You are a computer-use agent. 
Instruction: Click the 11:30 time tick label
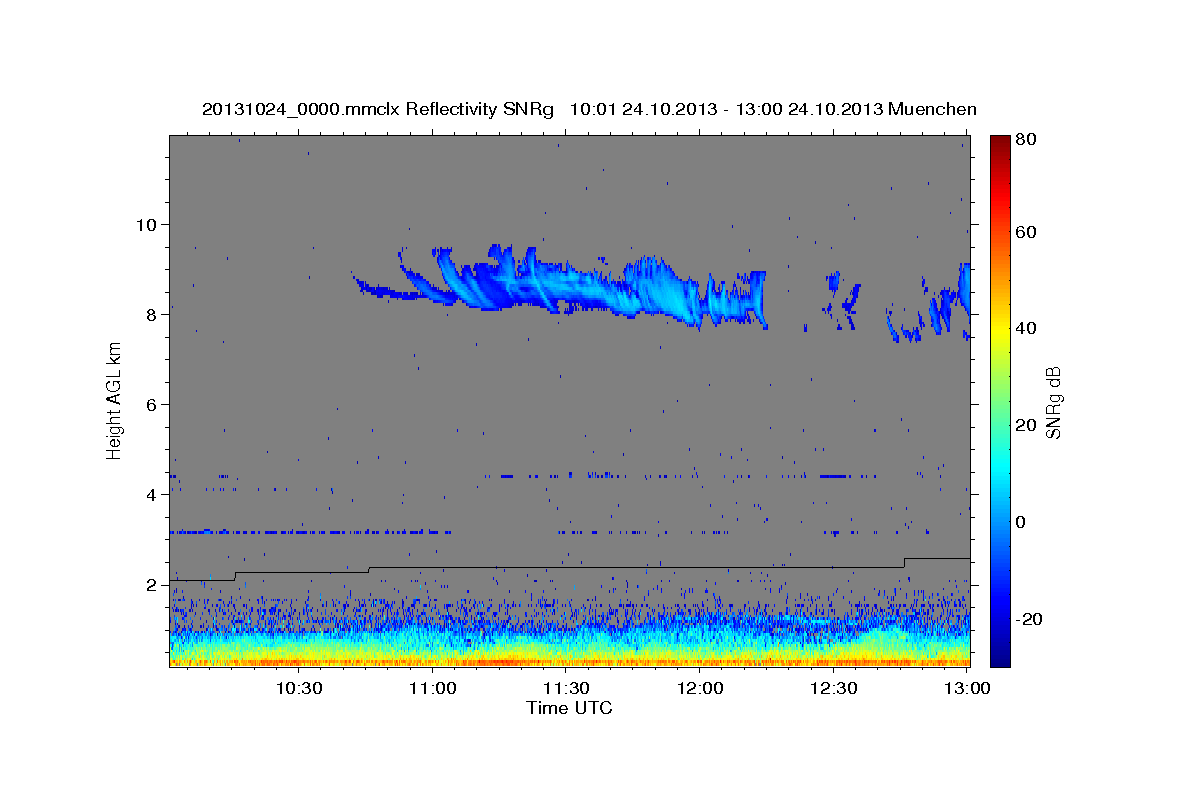(566, 689)
